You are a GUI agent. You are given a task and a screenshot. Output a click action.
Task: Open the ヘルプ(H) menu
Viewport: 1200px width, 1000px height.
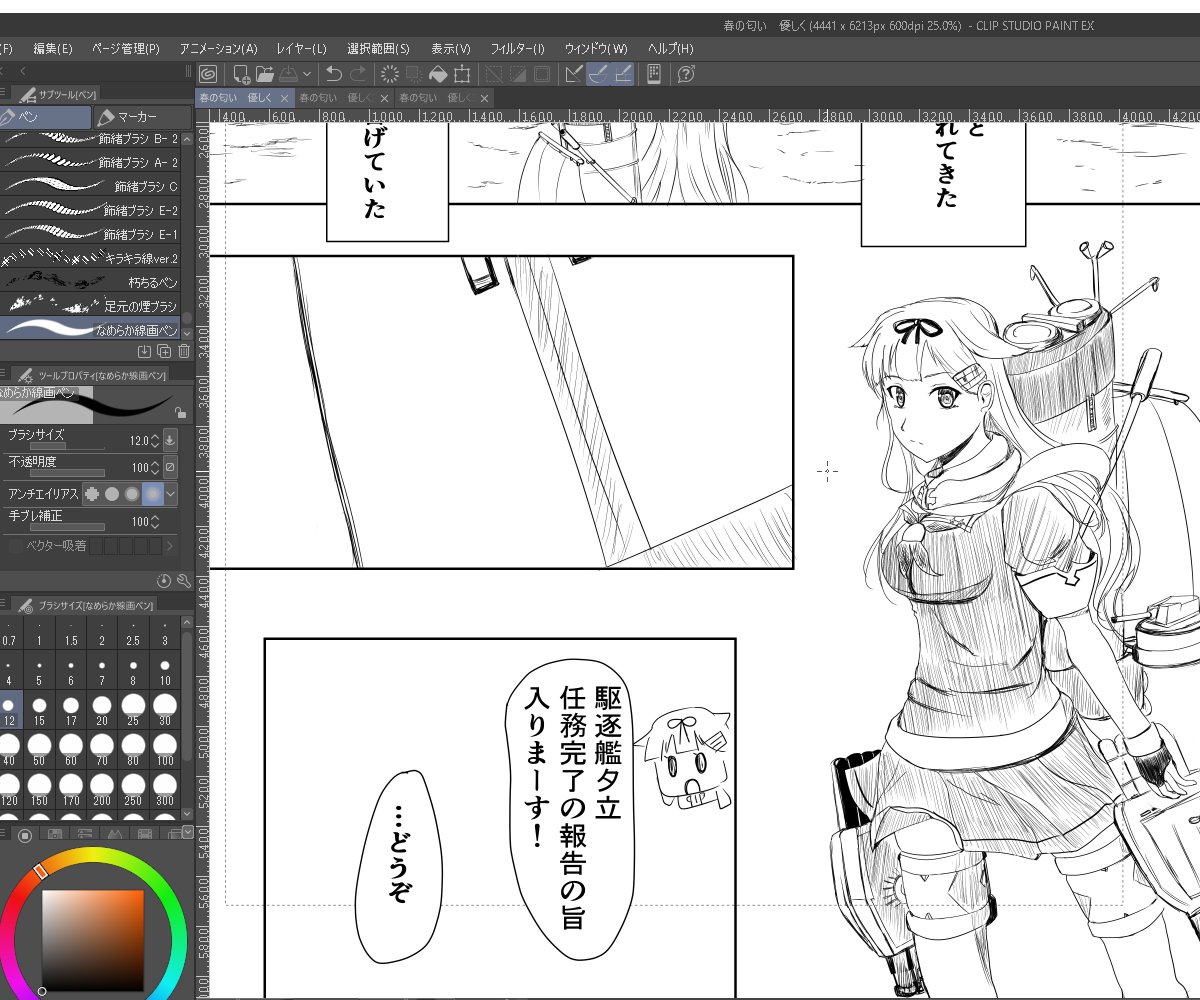click(x=671, y=48)
